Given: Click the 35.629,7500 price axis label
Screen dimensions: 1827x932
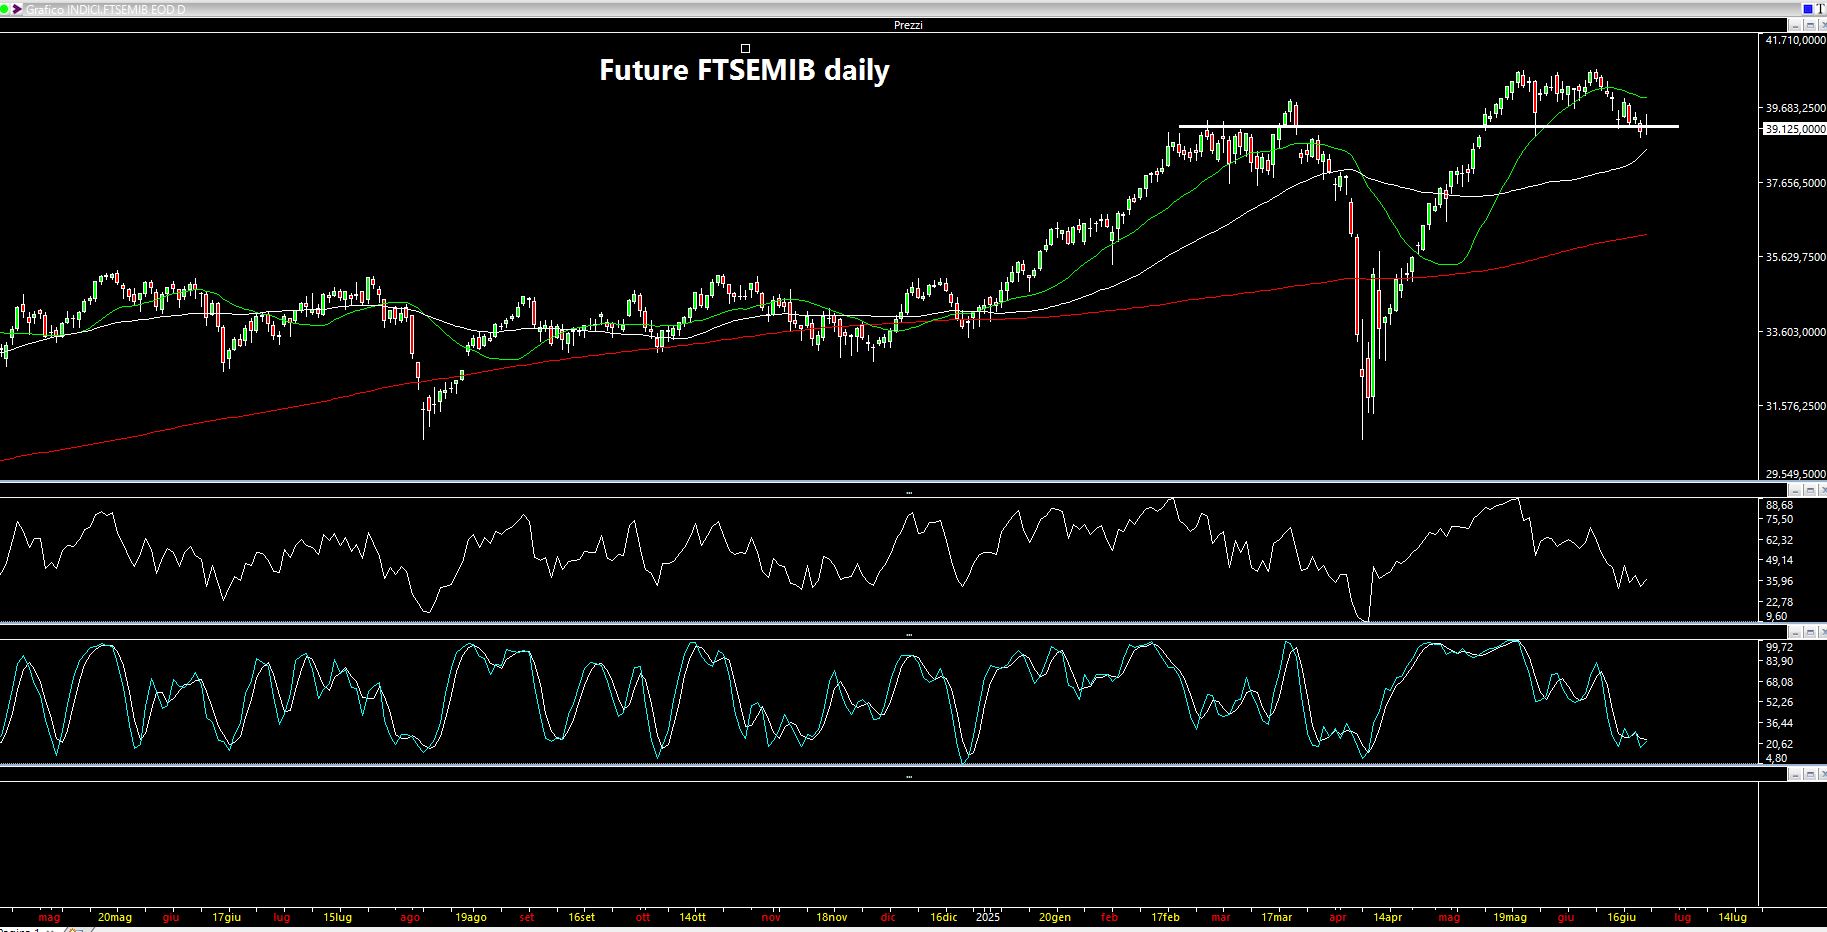Looking at the screenshot, I should (x=1796, y=257).
